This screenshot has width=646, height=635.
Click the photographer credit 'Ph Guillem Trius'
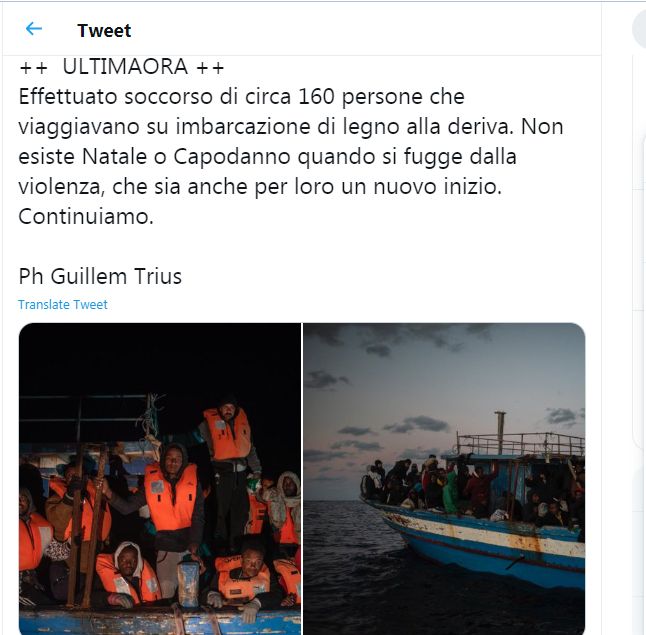[x=100, y=276]
